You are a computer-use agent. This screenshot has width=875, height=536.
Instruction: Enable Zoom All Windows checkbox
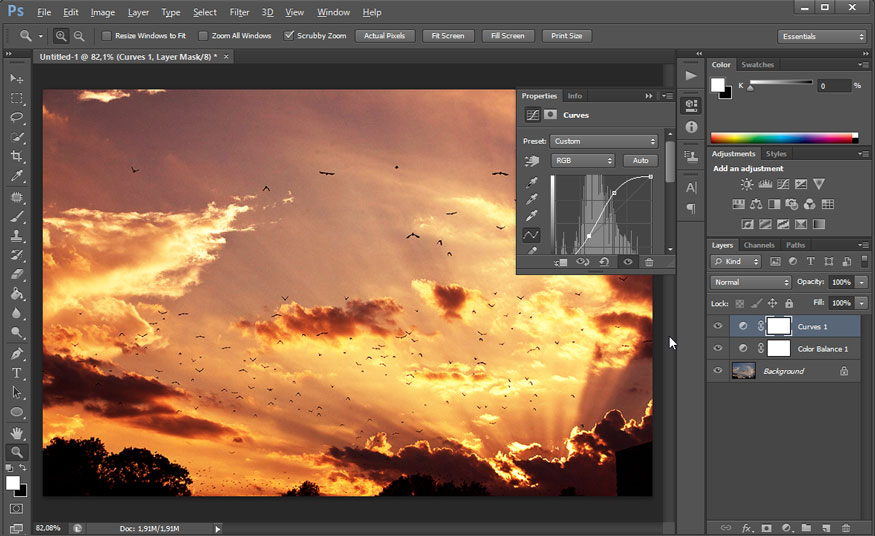(203, 36)
